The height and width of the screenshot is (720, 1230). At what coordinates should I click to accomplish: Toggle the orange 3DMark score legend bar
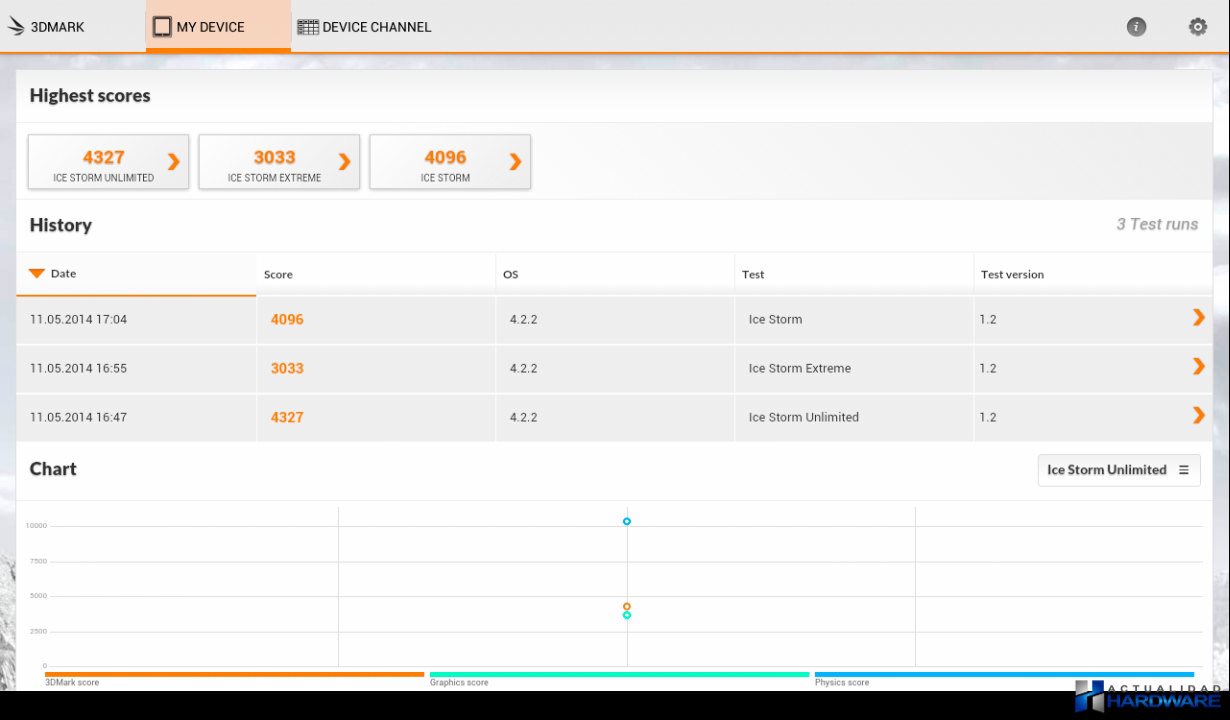point(235,675)
